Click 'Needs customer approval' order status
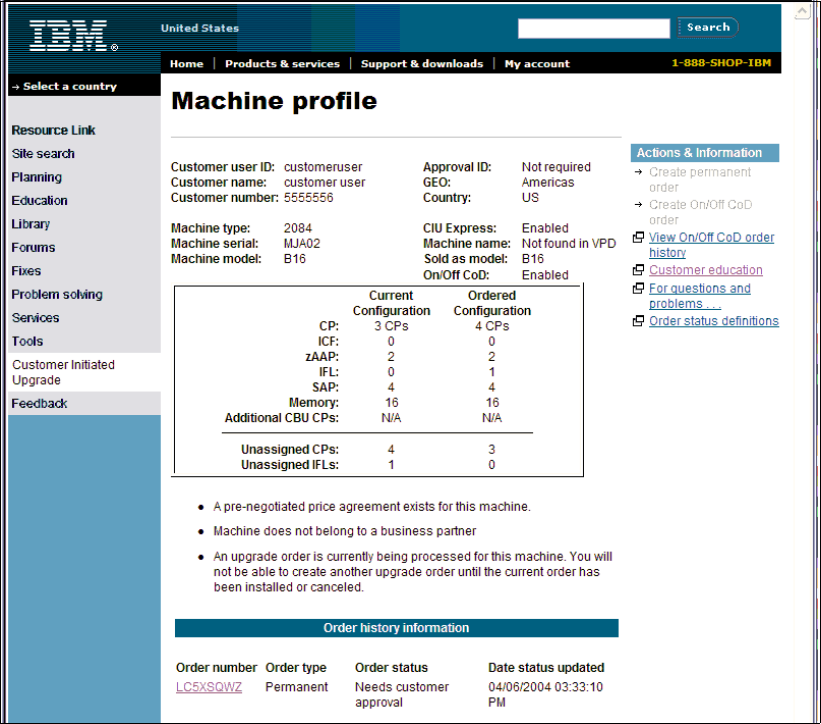The height and width of the screenshot is (724, 821). click(402, 694)
